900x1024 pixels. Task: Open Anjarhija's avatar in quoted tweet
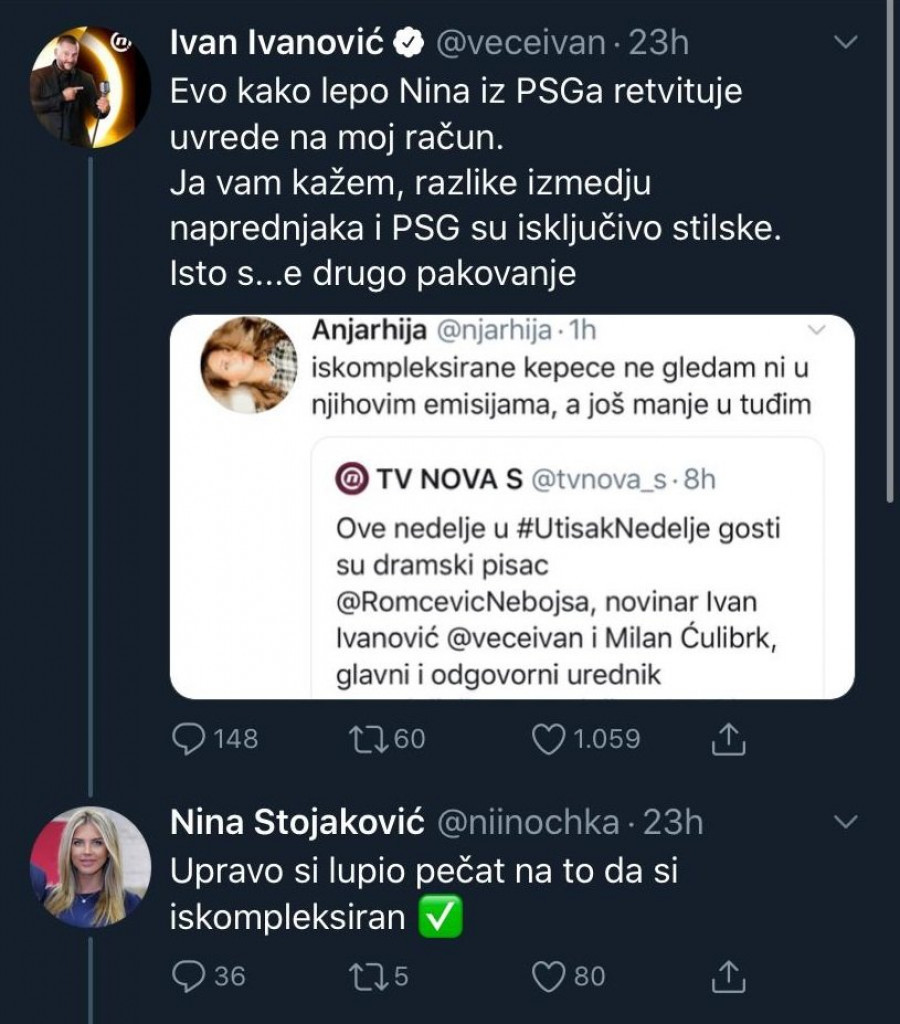point(249,364)
